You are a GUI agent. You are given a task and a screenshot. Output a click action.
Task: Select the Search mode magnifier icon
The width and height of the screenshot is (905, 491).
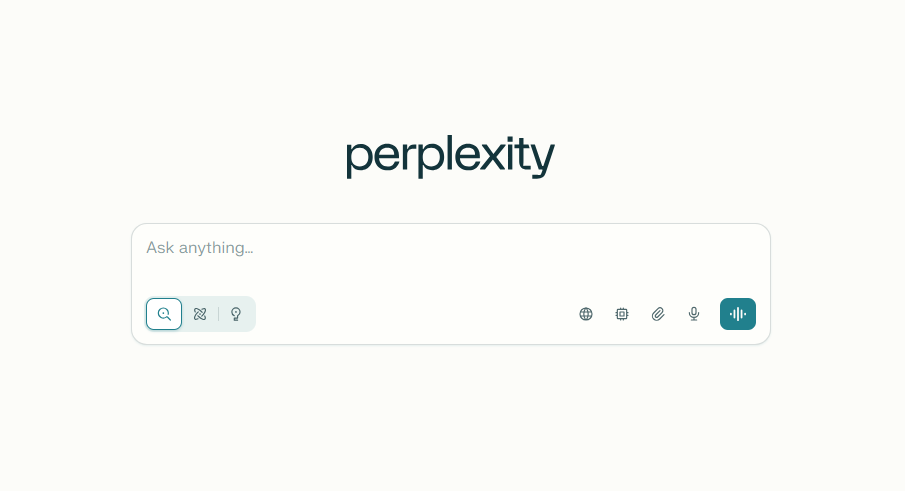(164, 314)
